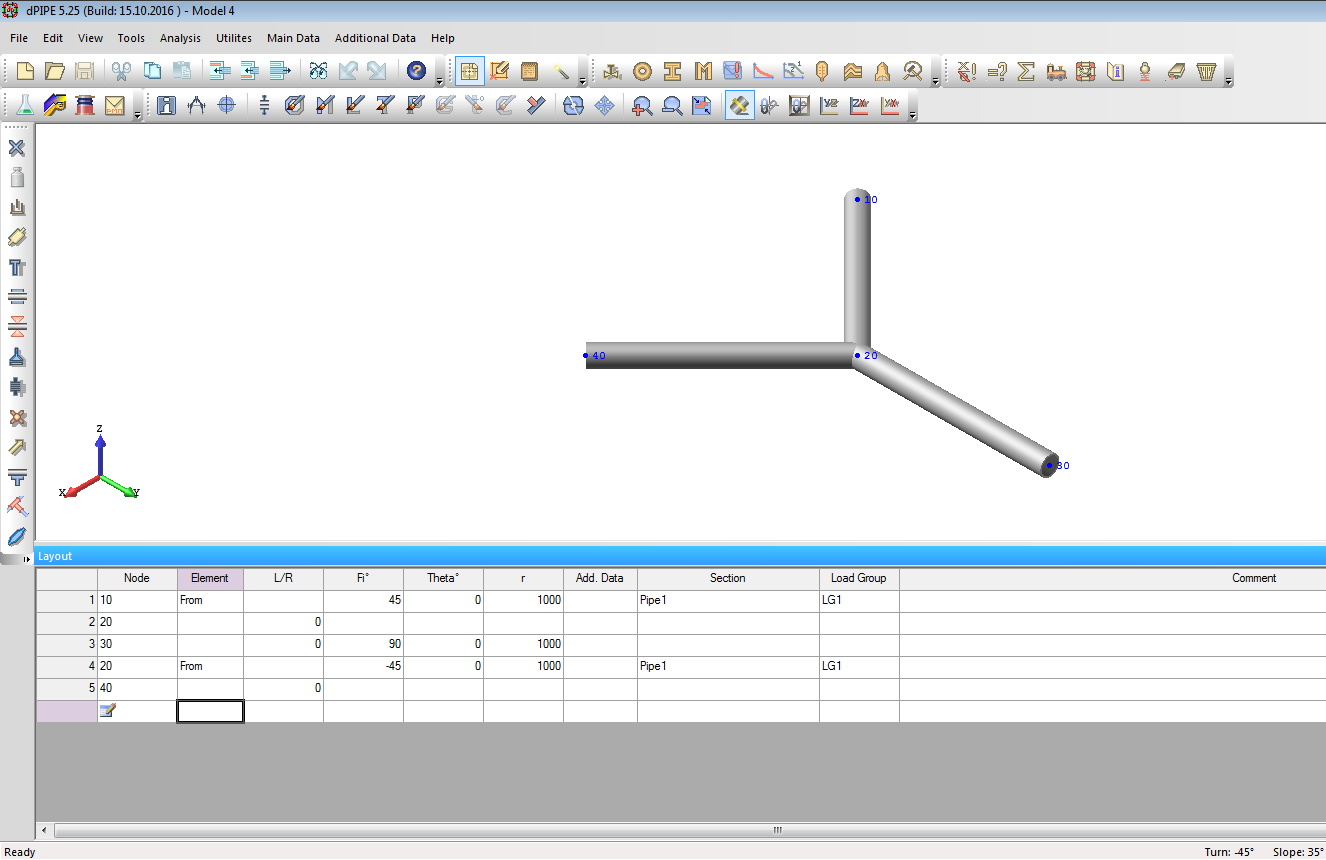Expand the overflow arrow after the envelope icon
Image resolution: width=1326 pixels, height=860 pixels.
(x=137, y=114)
